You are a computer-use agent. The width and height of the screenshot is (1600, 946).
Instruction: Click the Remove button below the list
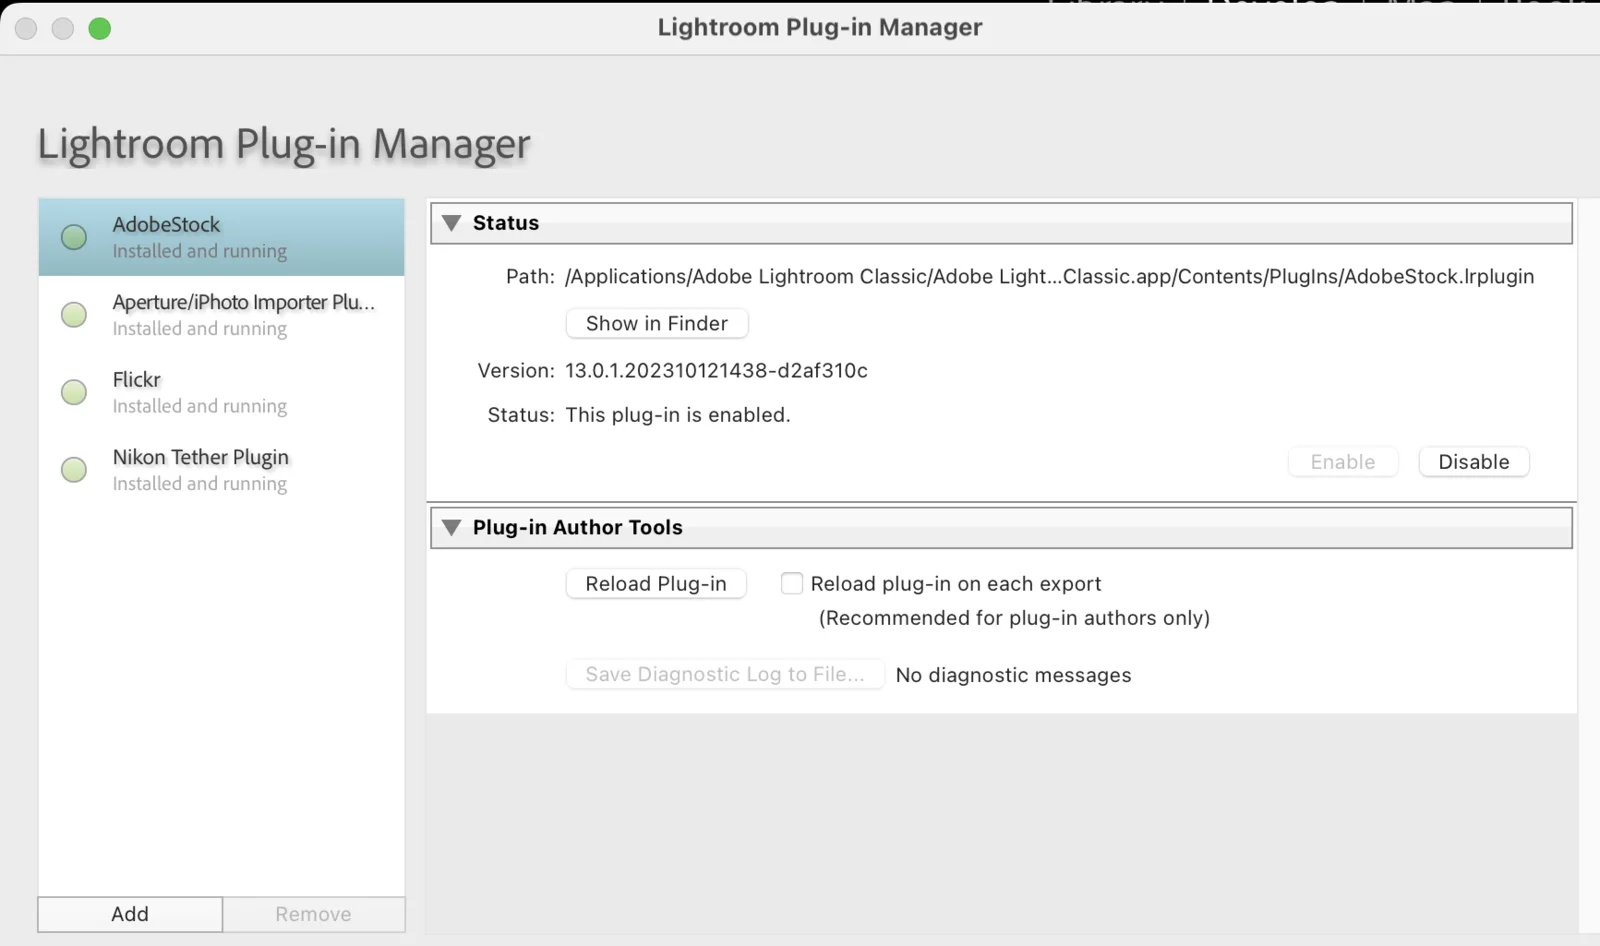[314, 914]
